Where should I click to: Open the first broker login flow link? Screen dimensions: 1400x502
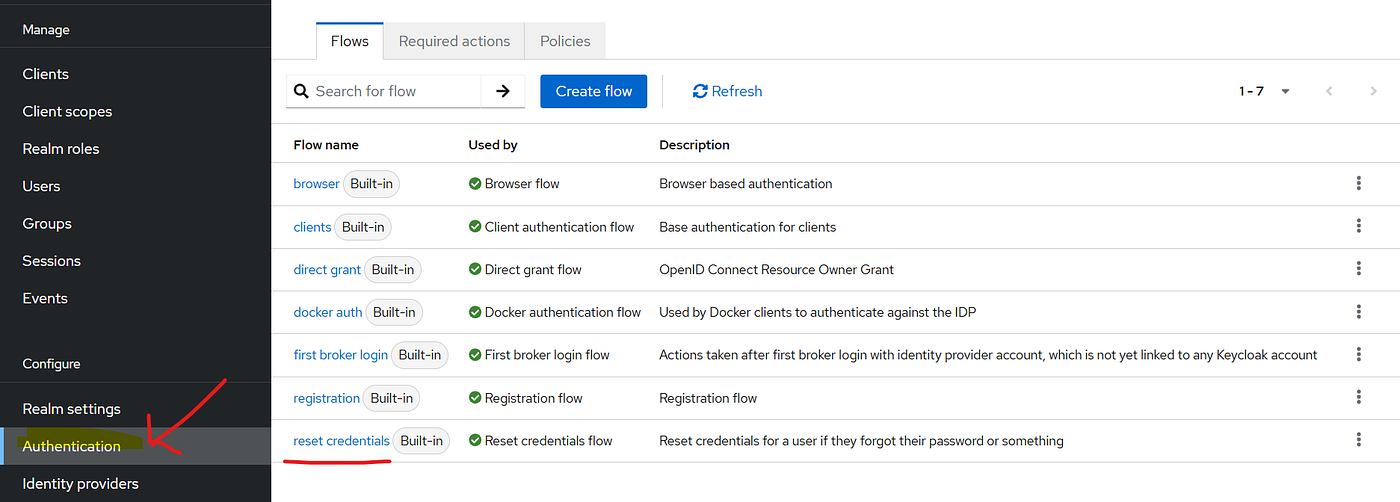click(x=341, y=355)
